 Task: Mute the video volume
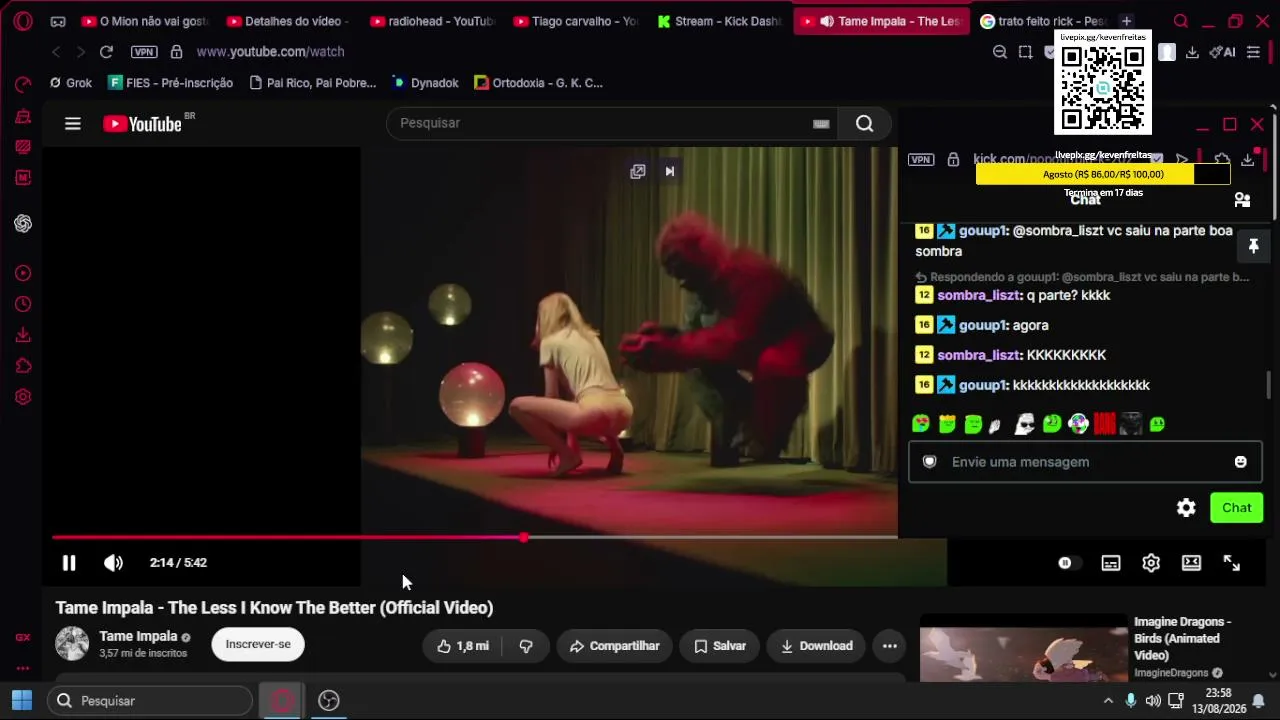point(113,563)
